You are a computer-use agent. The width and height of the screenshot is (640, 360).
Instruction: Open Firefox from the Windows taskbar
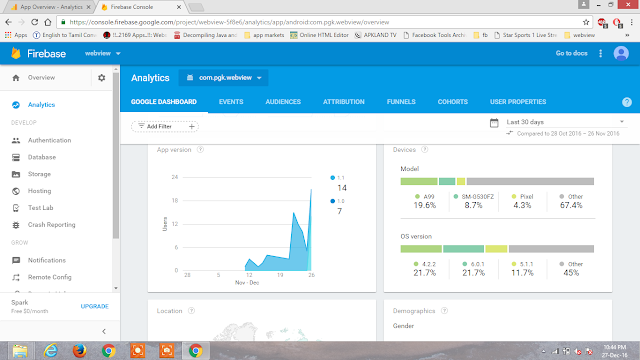(x=80, y=351)
